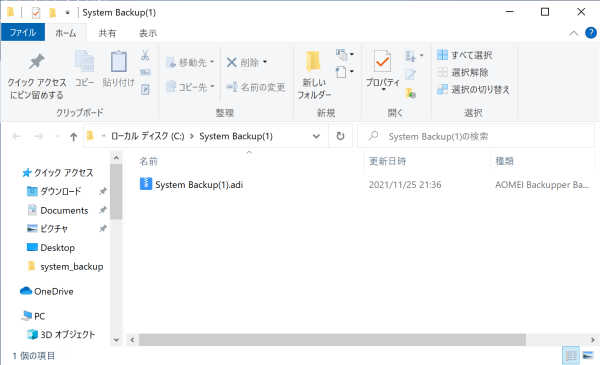This screenshot has width=600, height=365.
Task: Refresh the current folder view
Action: [340, 136]
